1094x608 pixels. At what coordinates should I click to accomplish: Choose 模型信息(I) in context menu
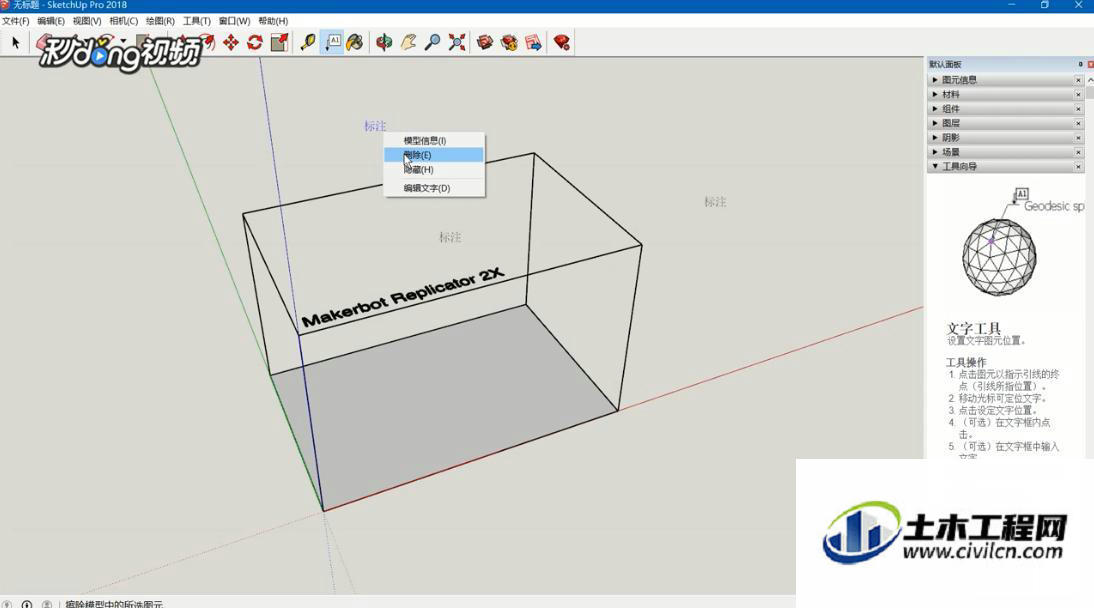434,140
